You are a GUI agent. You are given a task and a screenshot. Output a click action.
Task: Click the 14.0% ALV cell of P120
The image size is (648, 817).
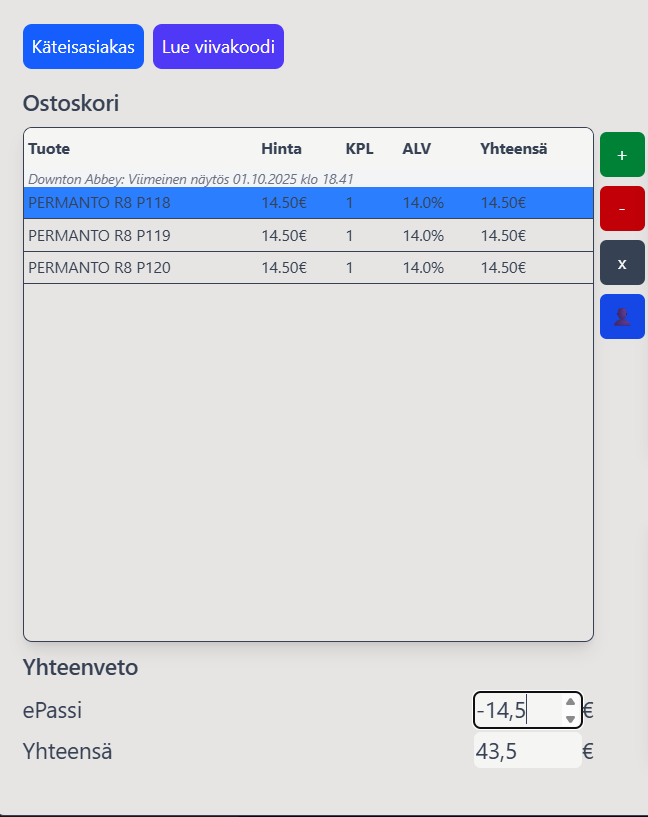[x=423, y=268]
